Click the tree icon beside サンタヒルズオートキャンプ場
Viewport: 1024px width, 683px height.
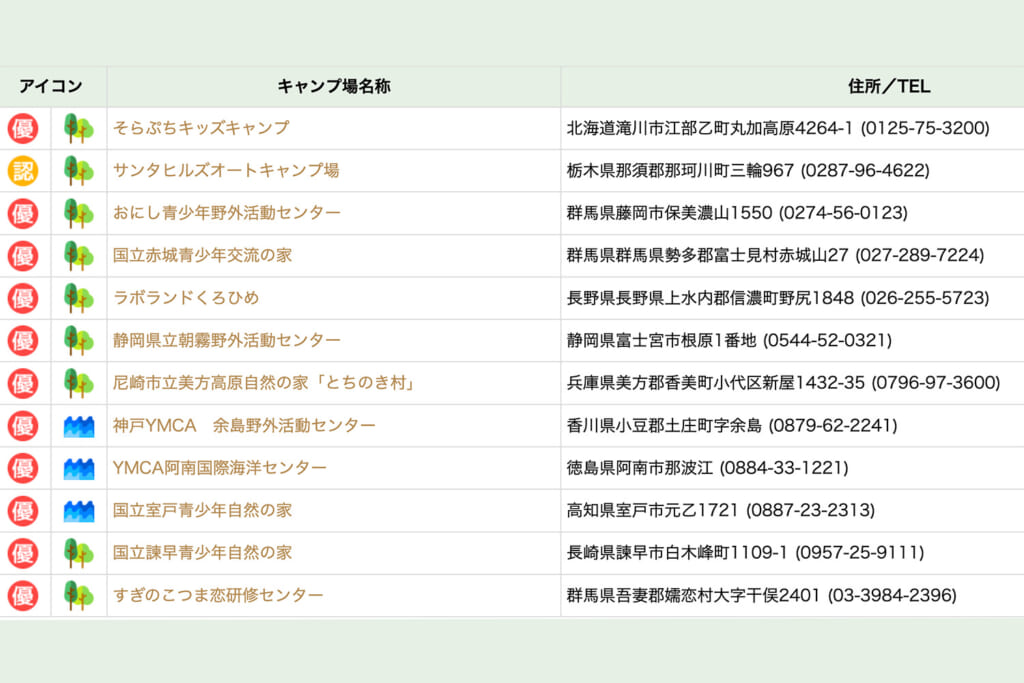[x=79, y=171]
